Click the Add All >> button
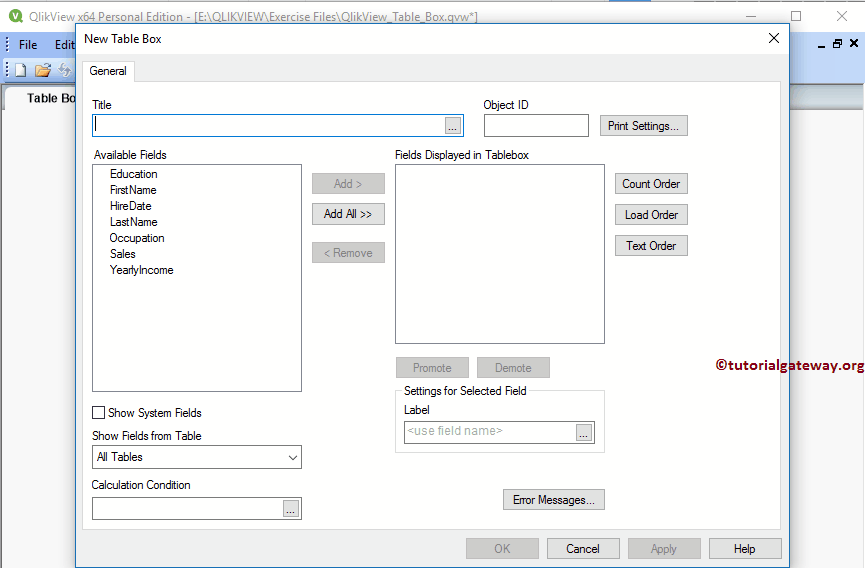865x568 pixels. point(348,214)
